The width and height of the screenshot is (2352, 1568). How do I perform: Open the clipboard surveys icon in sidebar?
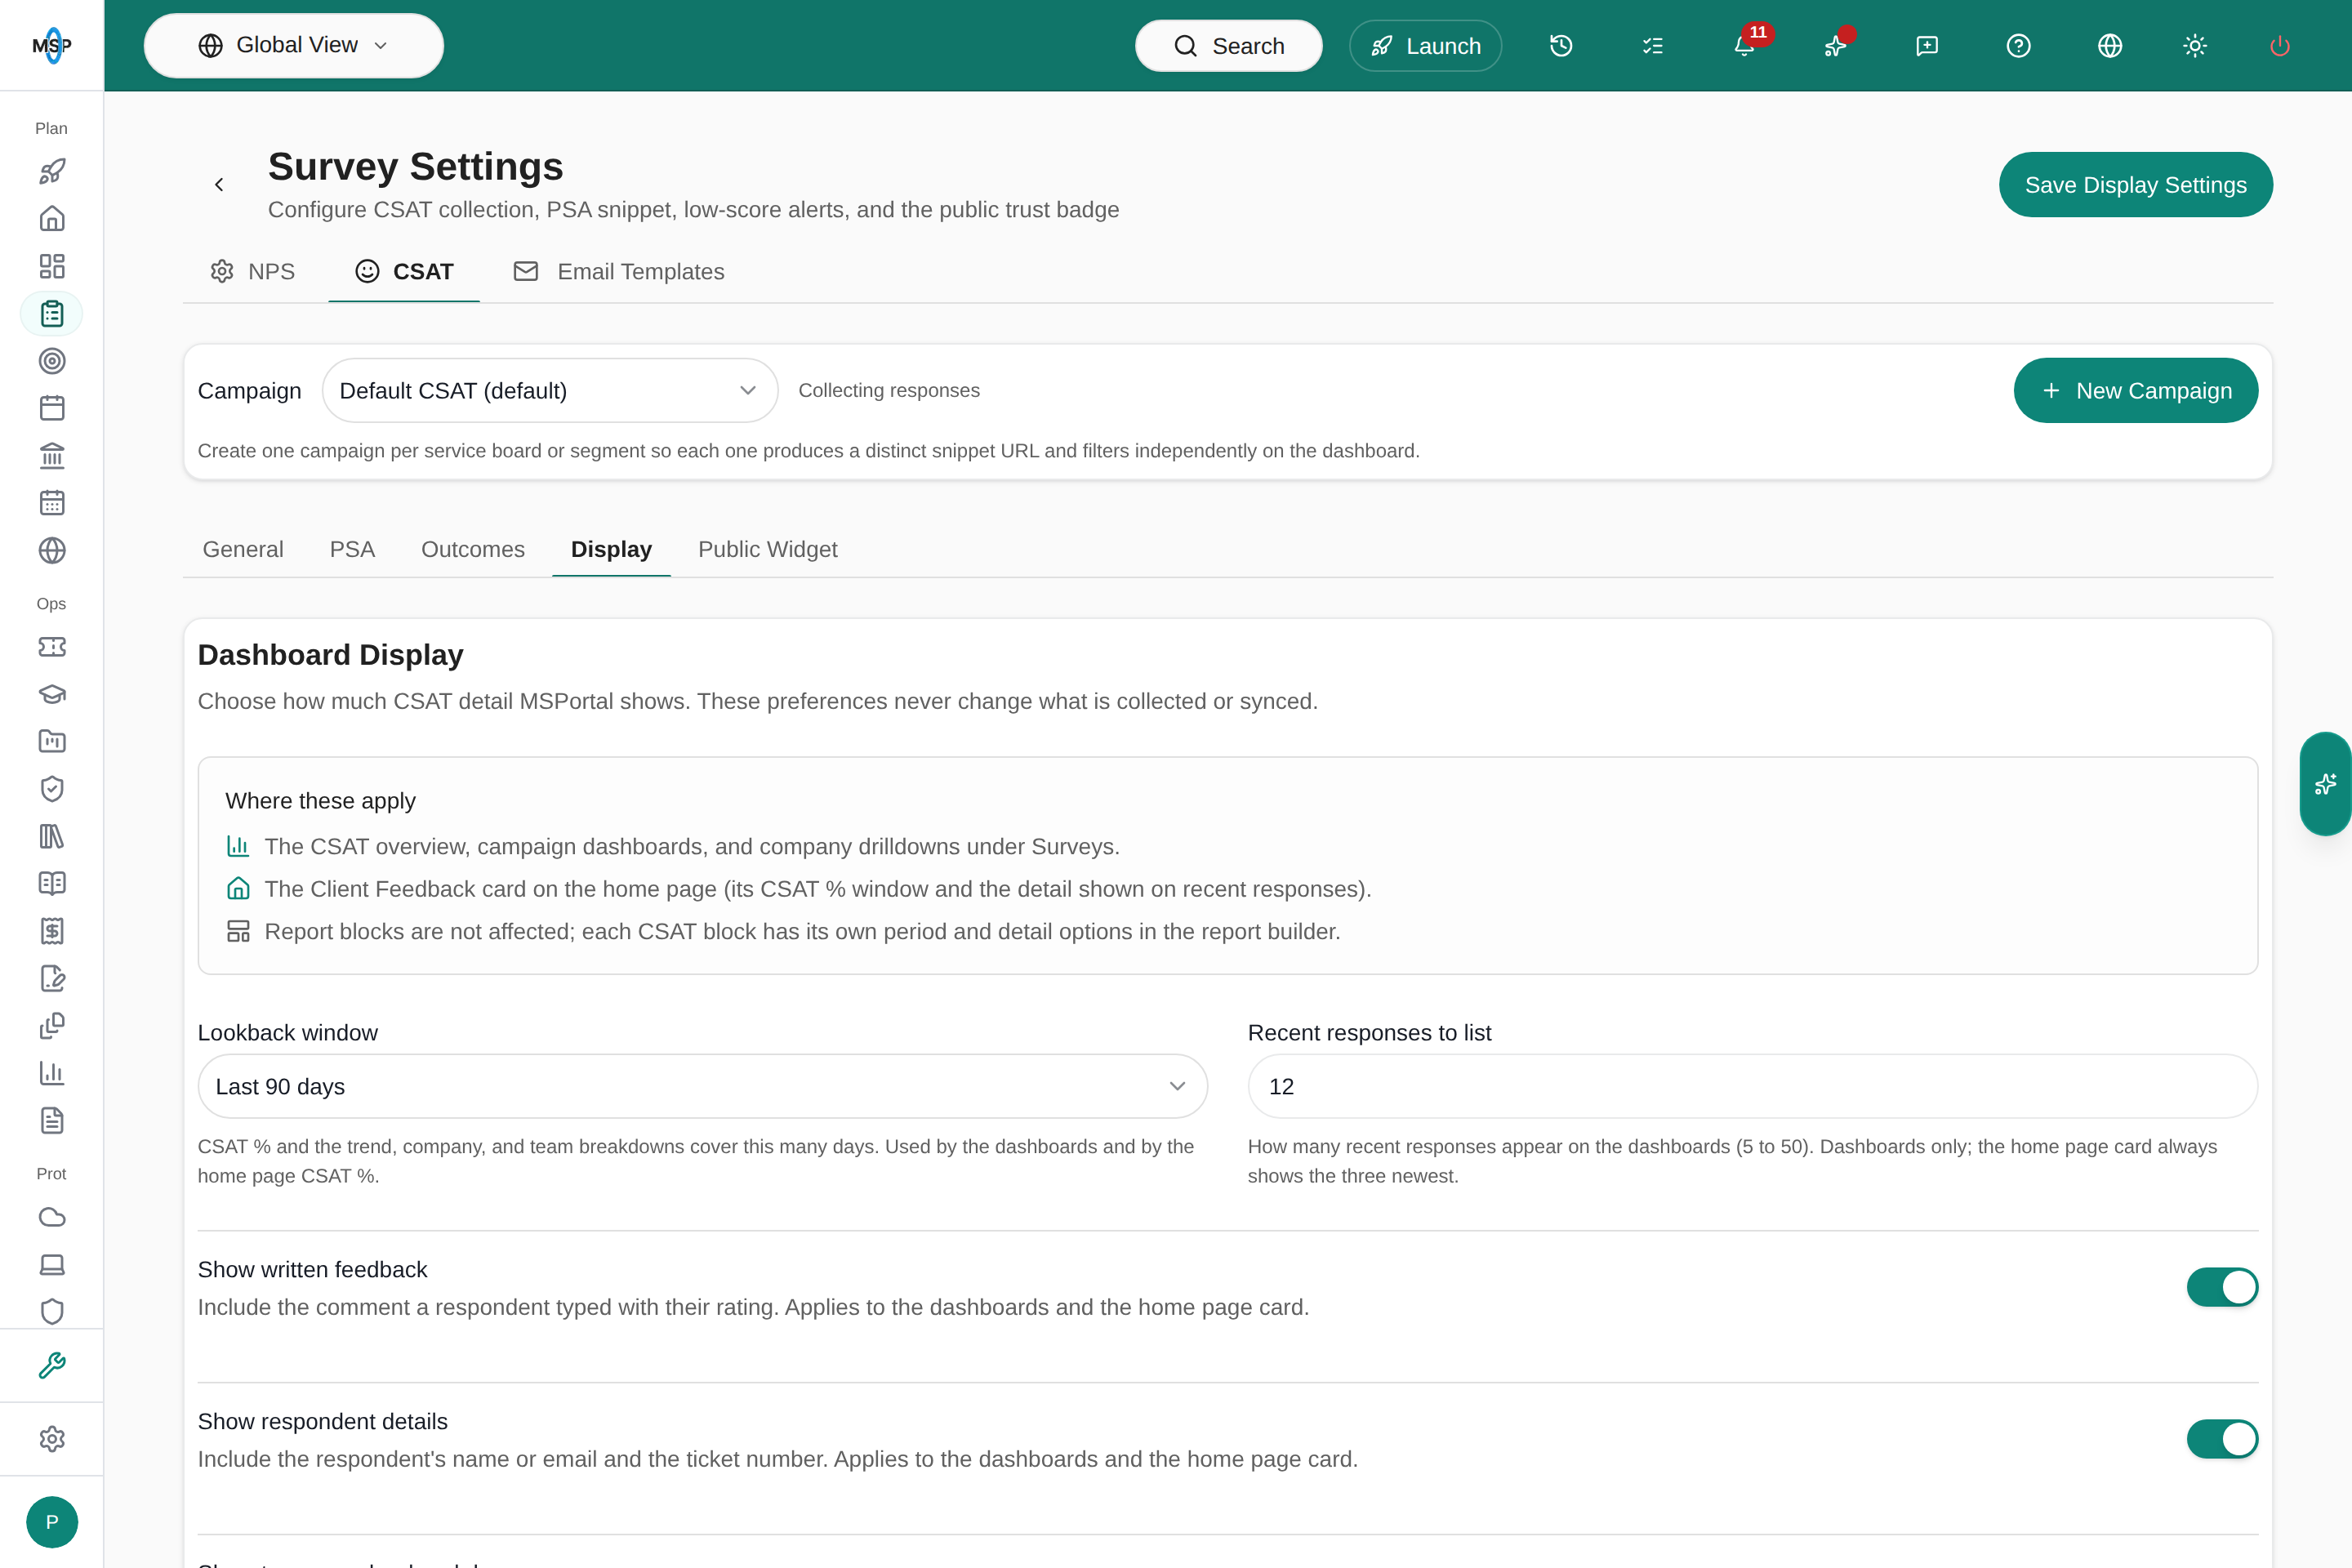52,314
